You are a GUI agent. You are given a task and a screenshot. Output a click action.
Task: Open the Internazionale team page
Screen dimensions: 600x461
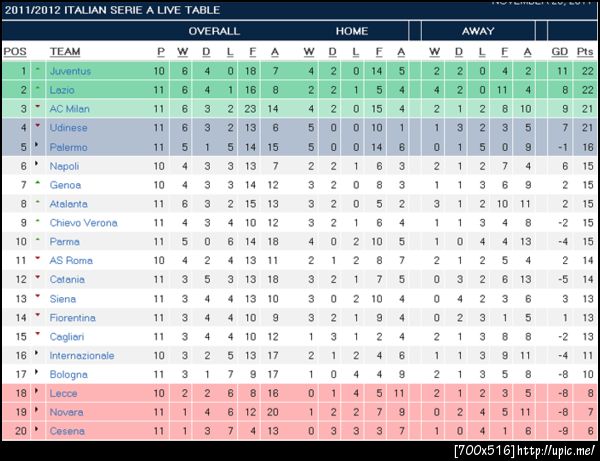click(x=82, y=355)
